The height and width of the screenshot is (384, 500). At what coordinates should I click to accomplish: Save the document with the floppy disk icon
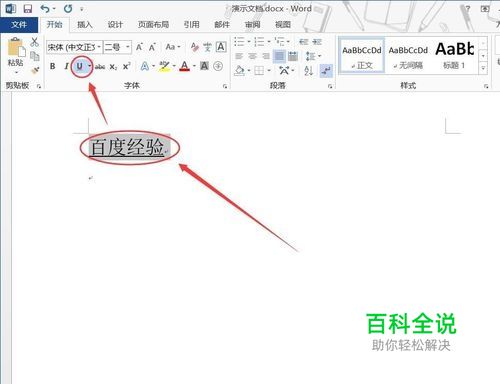28,9
